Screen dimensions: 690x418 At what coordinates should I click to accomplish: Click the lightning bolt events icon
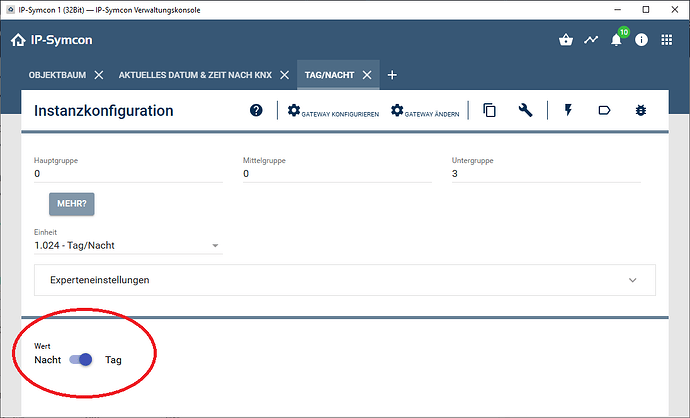(569, 111)
